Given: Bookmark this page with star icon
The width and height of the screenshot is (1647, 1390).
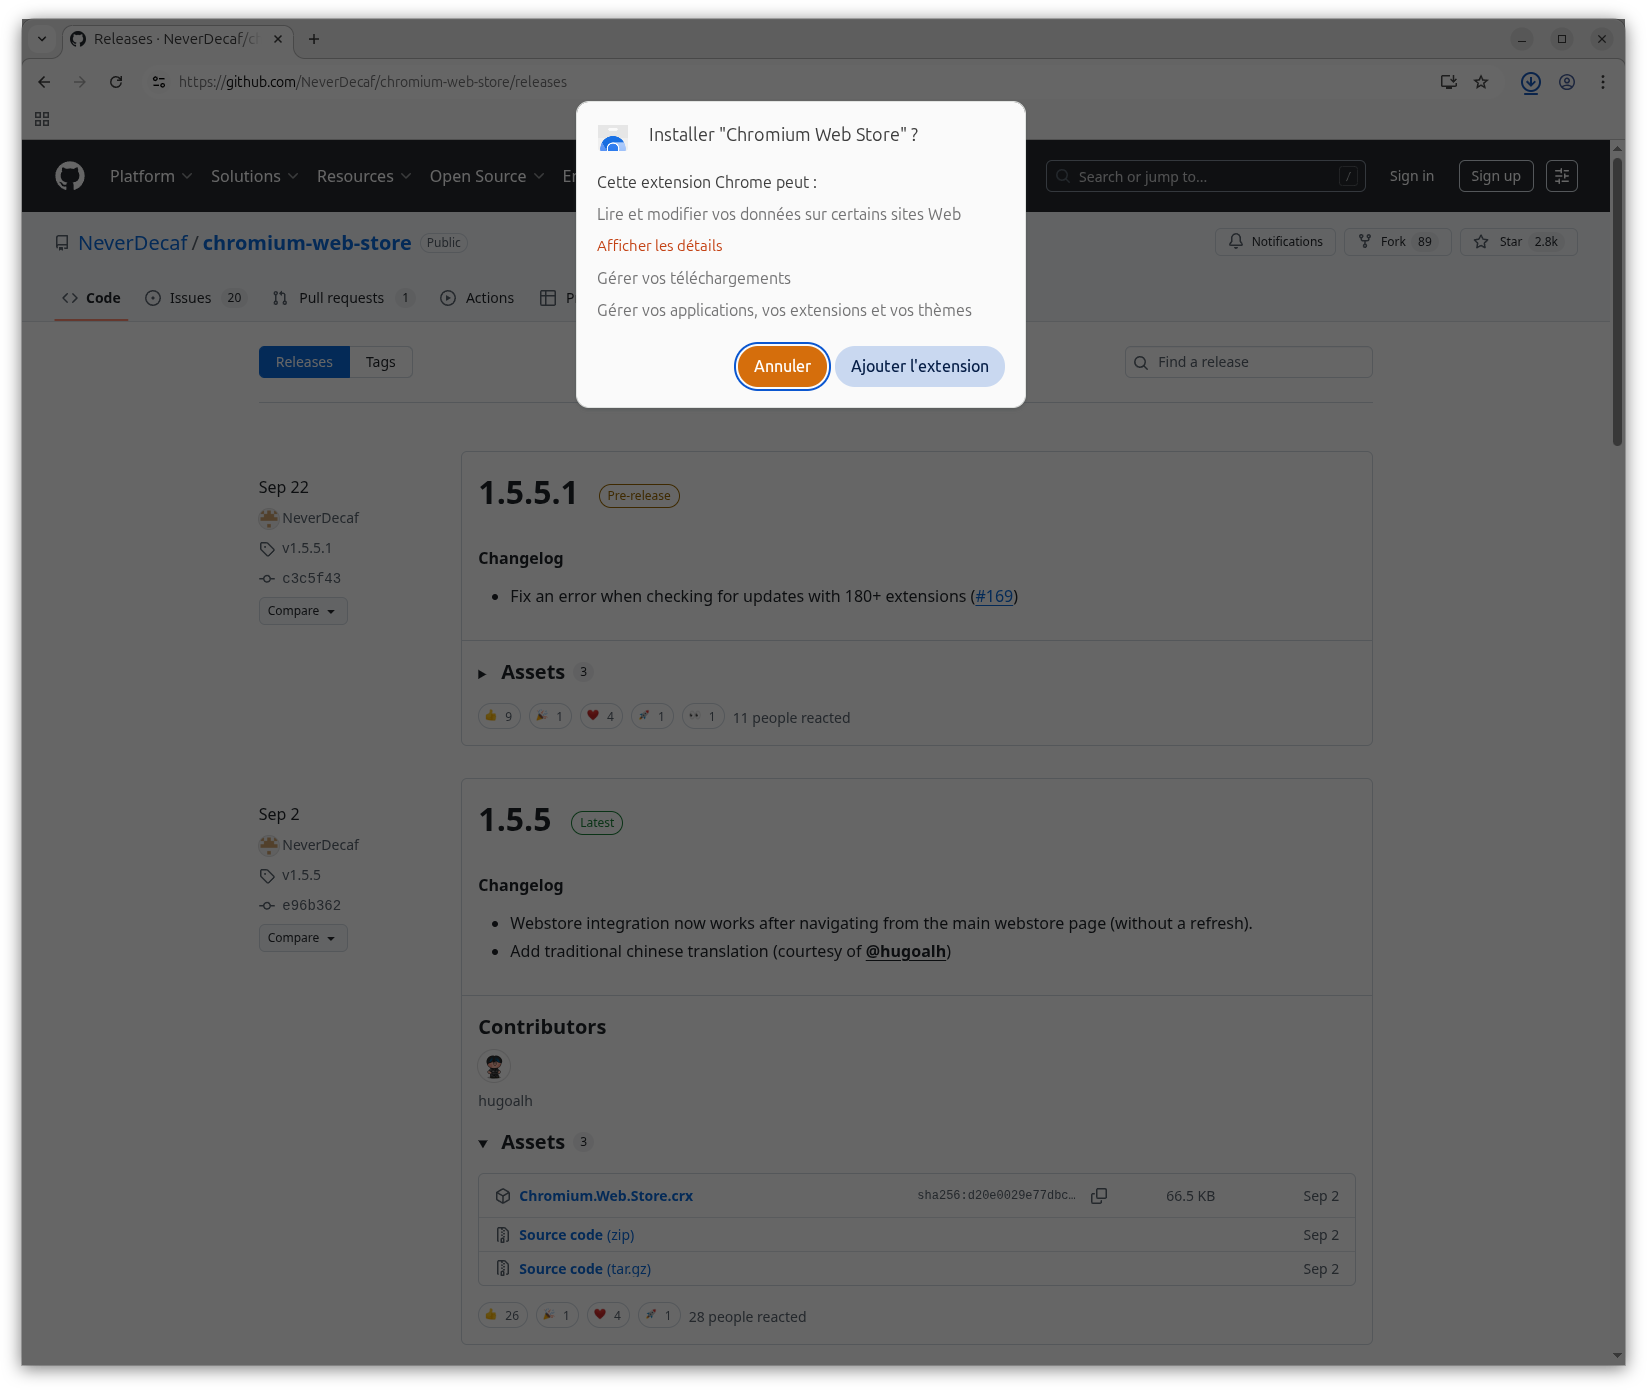Looking at the screenshot, I should pyautogui.click(x=1481, y=82).
